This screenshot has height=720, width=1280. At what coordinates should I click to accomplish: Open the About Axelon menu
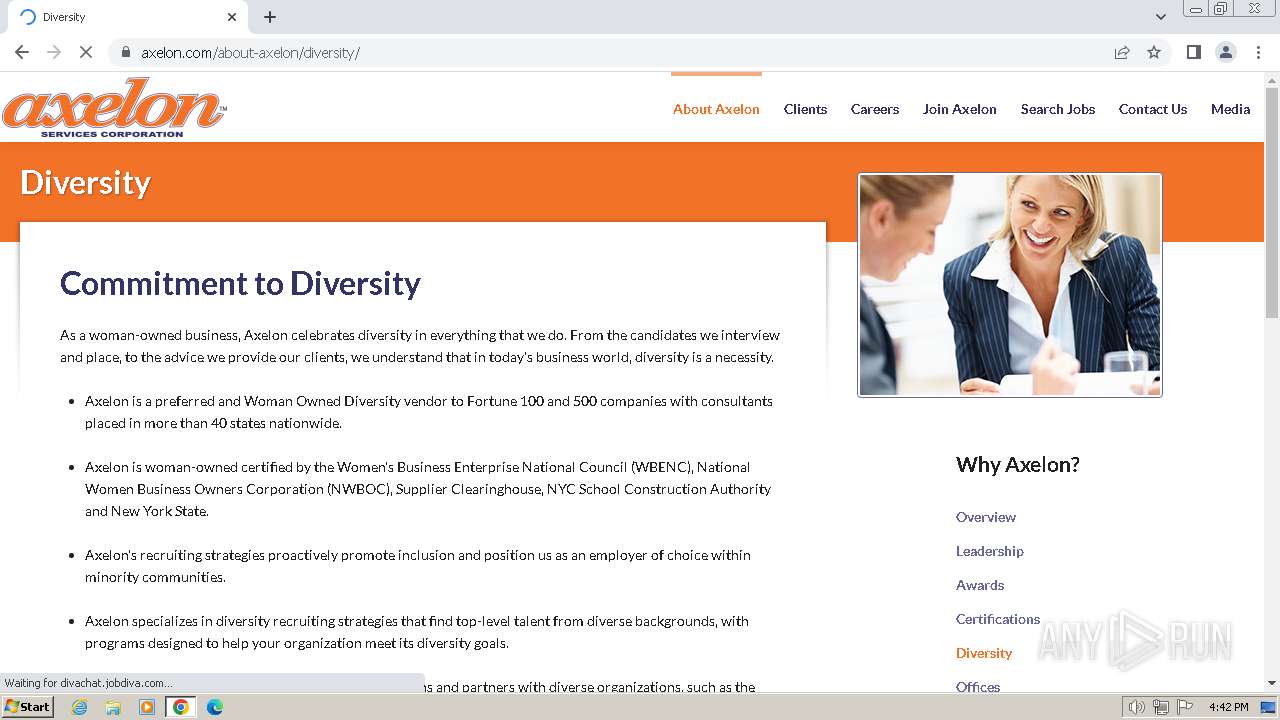pyautogui.click(x=716, y=109)
